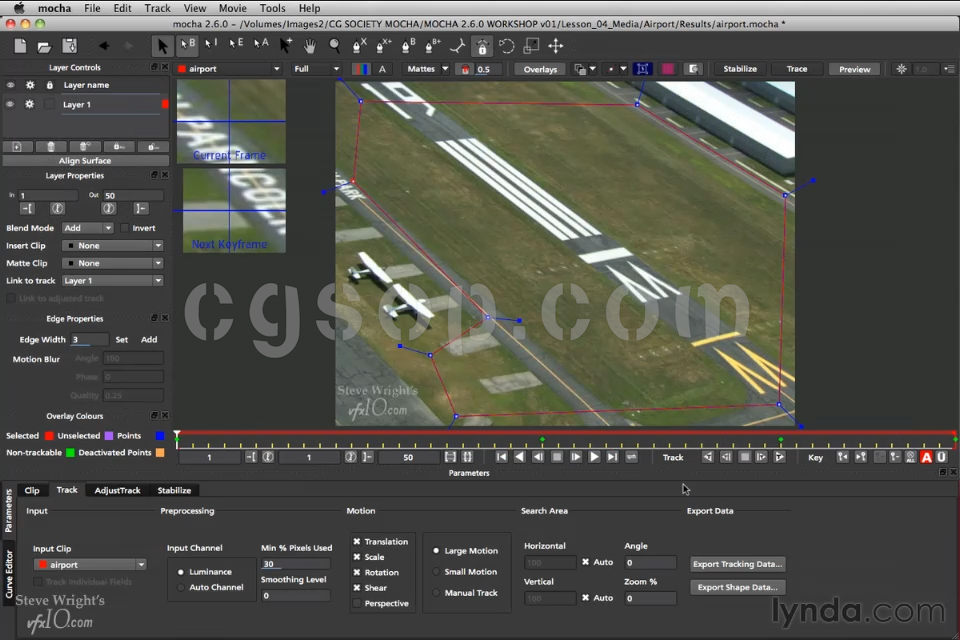The height and width of the screenshot is (640, 960).
Task: Select the Zoom magnifier tool
Action: coord(335,46)
